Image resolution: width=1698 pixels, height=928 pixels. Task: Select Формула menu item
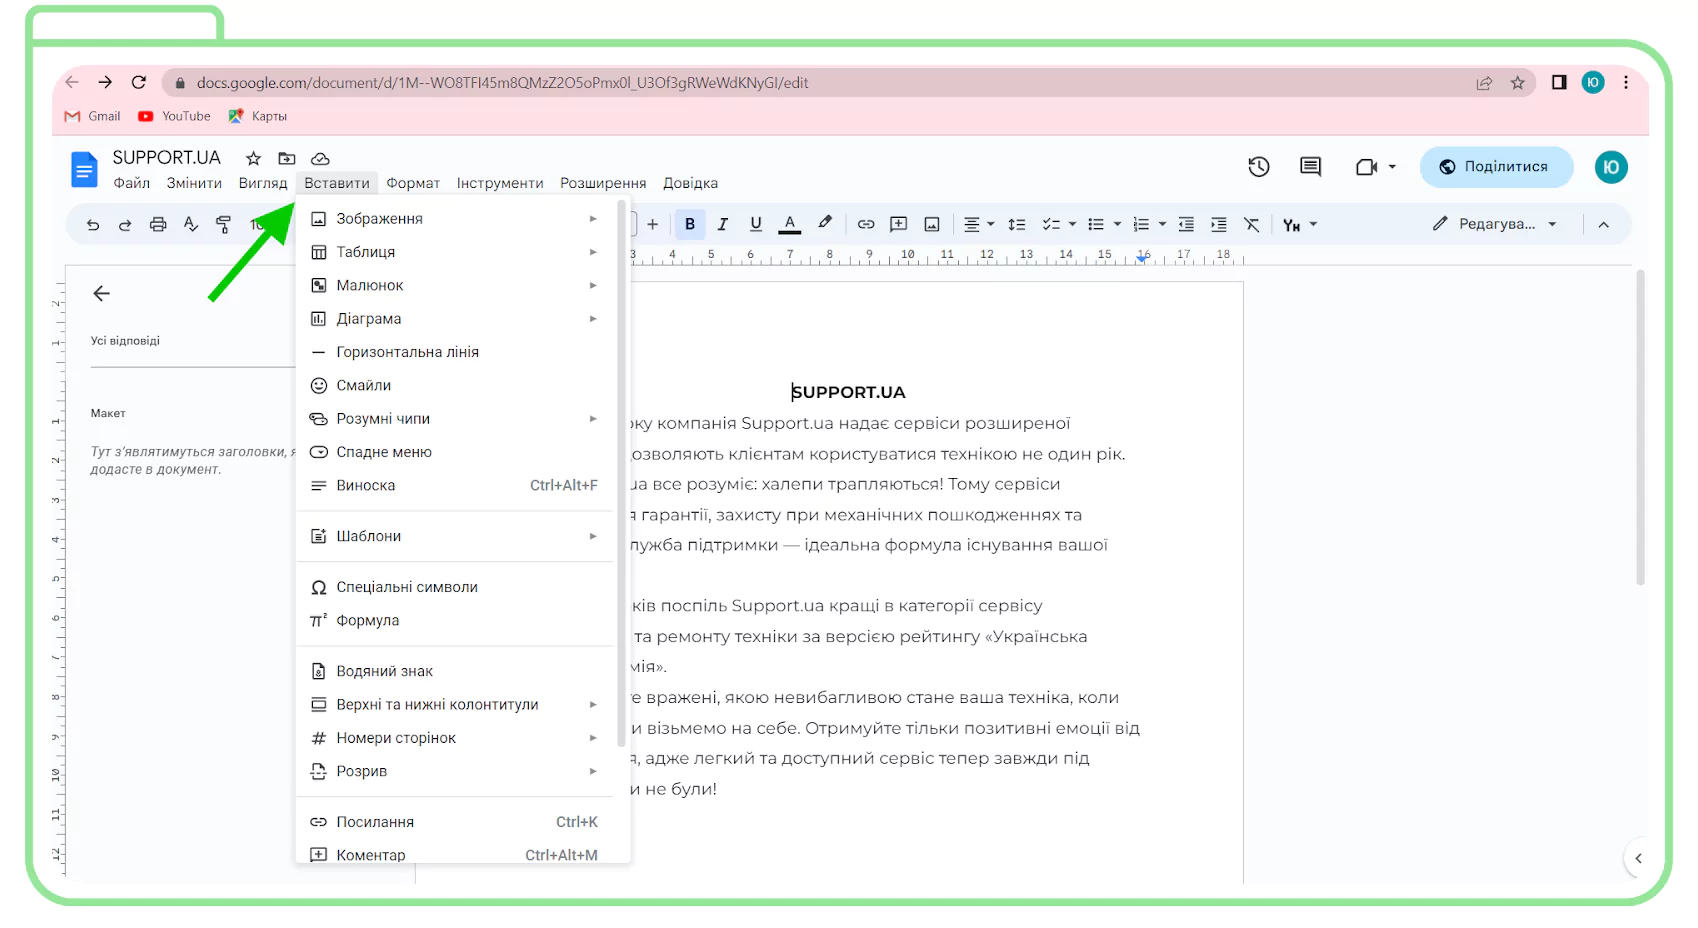[x=455, y=620]
